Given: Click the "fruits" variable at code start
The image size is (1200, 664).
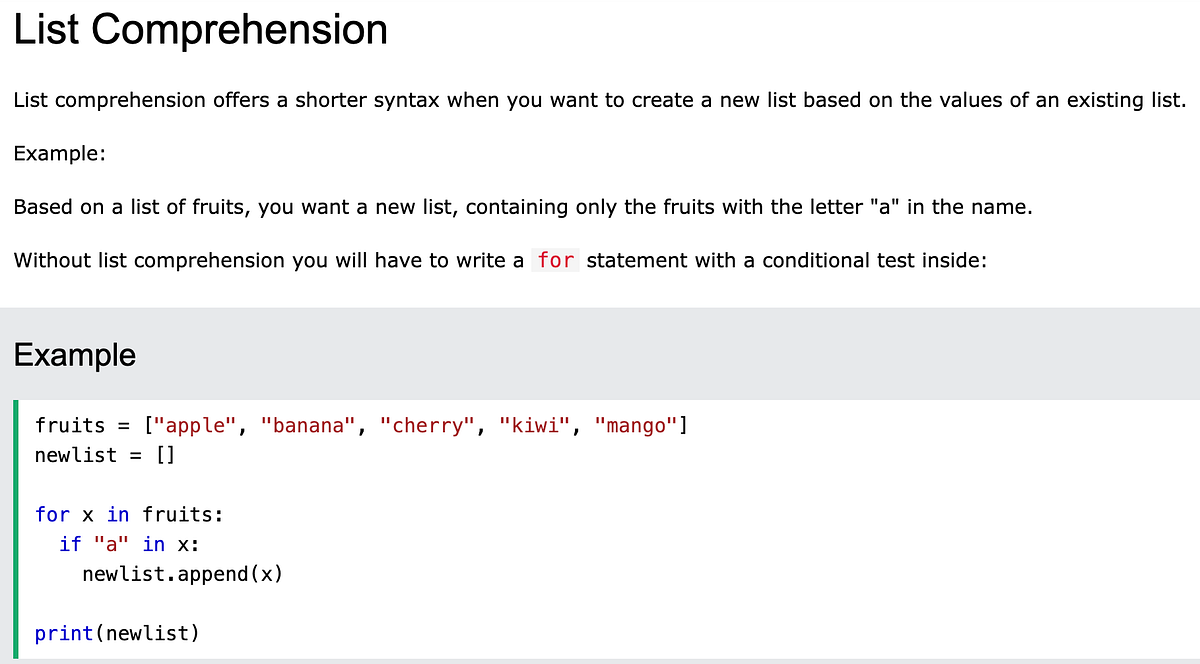Looking at the screenshot, I should click(70, 426).
